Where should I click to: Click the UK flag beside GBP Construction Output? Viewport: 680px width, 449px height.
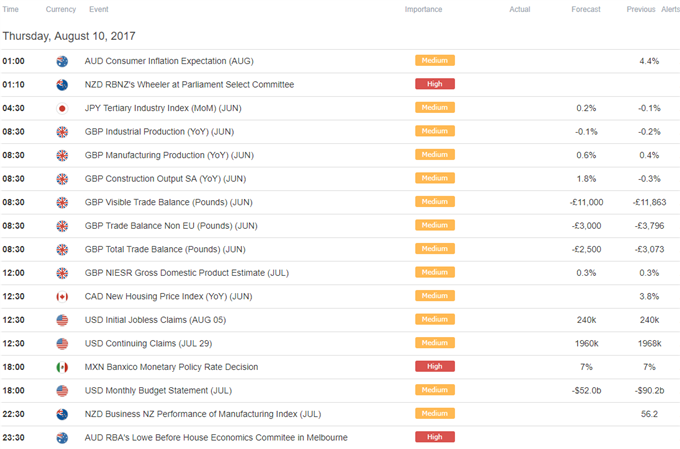(62, 179)
